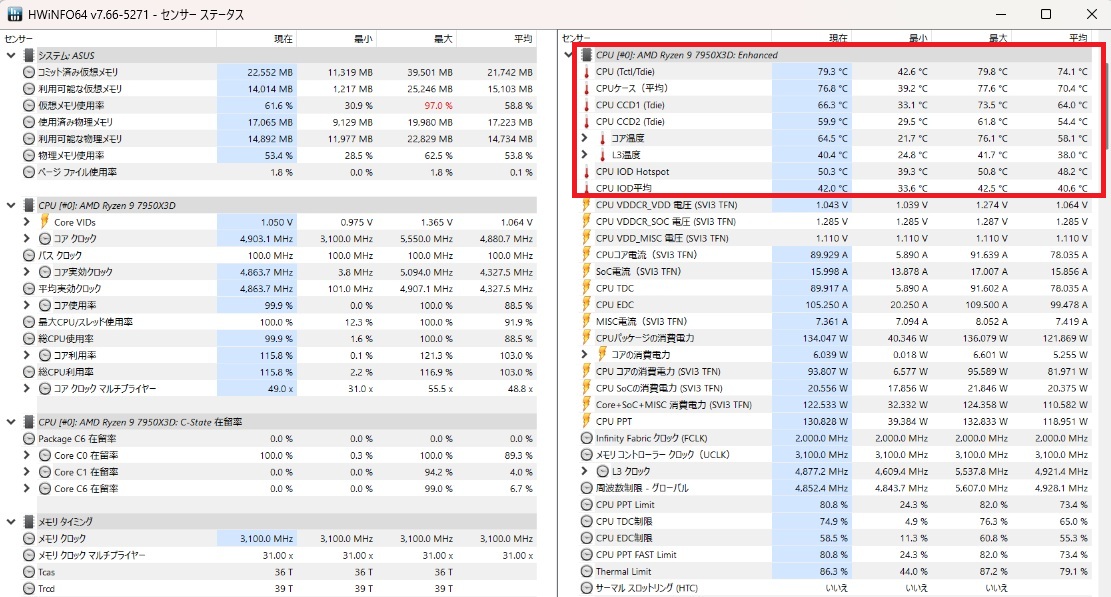Collapse the CPU Enhanced sensor group
1111x597 pixels.
point(568,55)
